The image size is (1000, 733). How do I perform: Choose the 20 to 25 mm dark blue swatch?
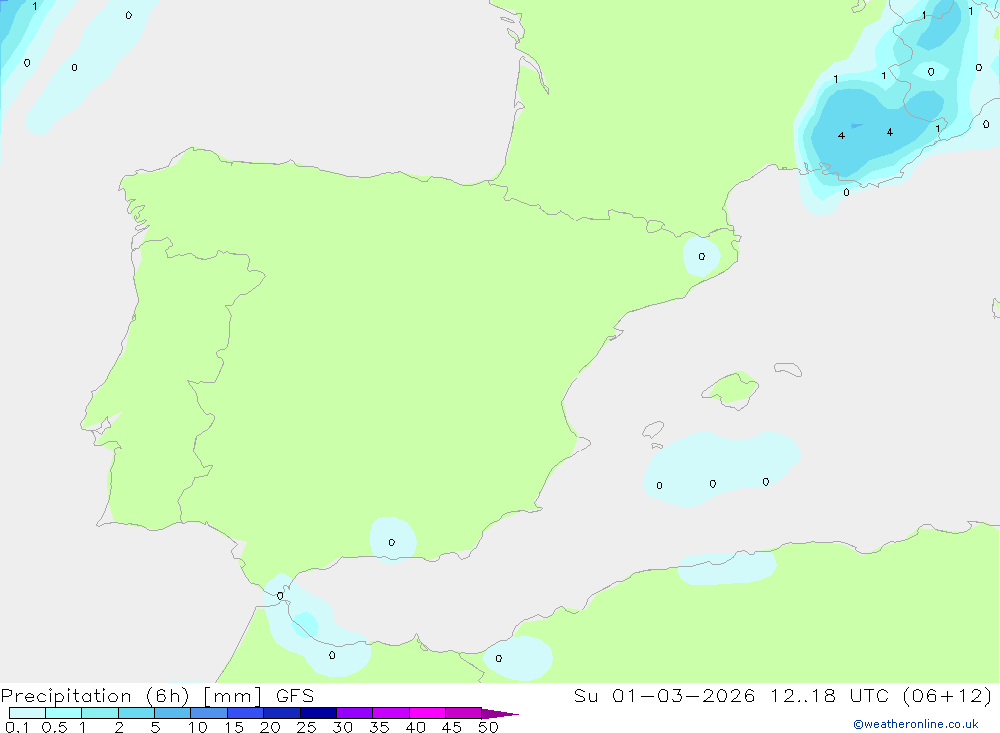tap(282, 713)
